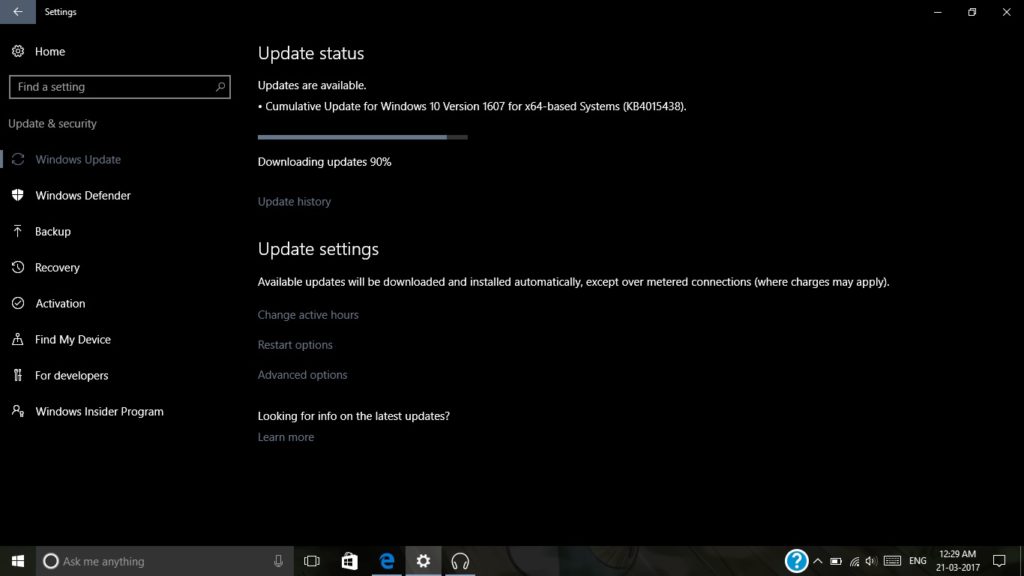The height and width of the screenshot is (576, 1024).
Task: Go back with the Settings back arrow
Action: (x=18, y=12)
